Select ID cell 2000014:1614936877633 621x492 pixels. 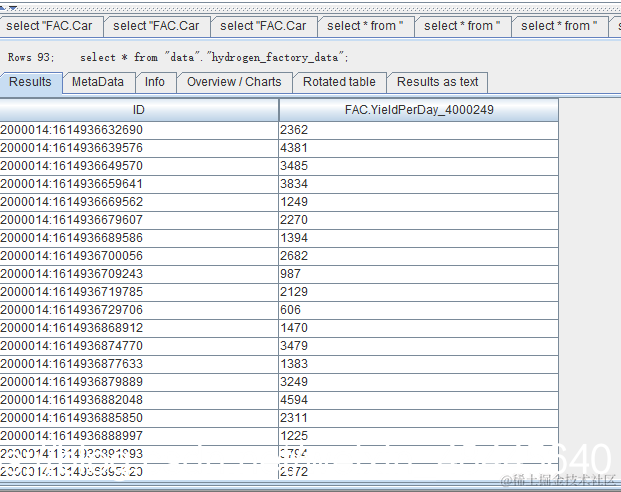pyautogui.click(x=139, y=364)
